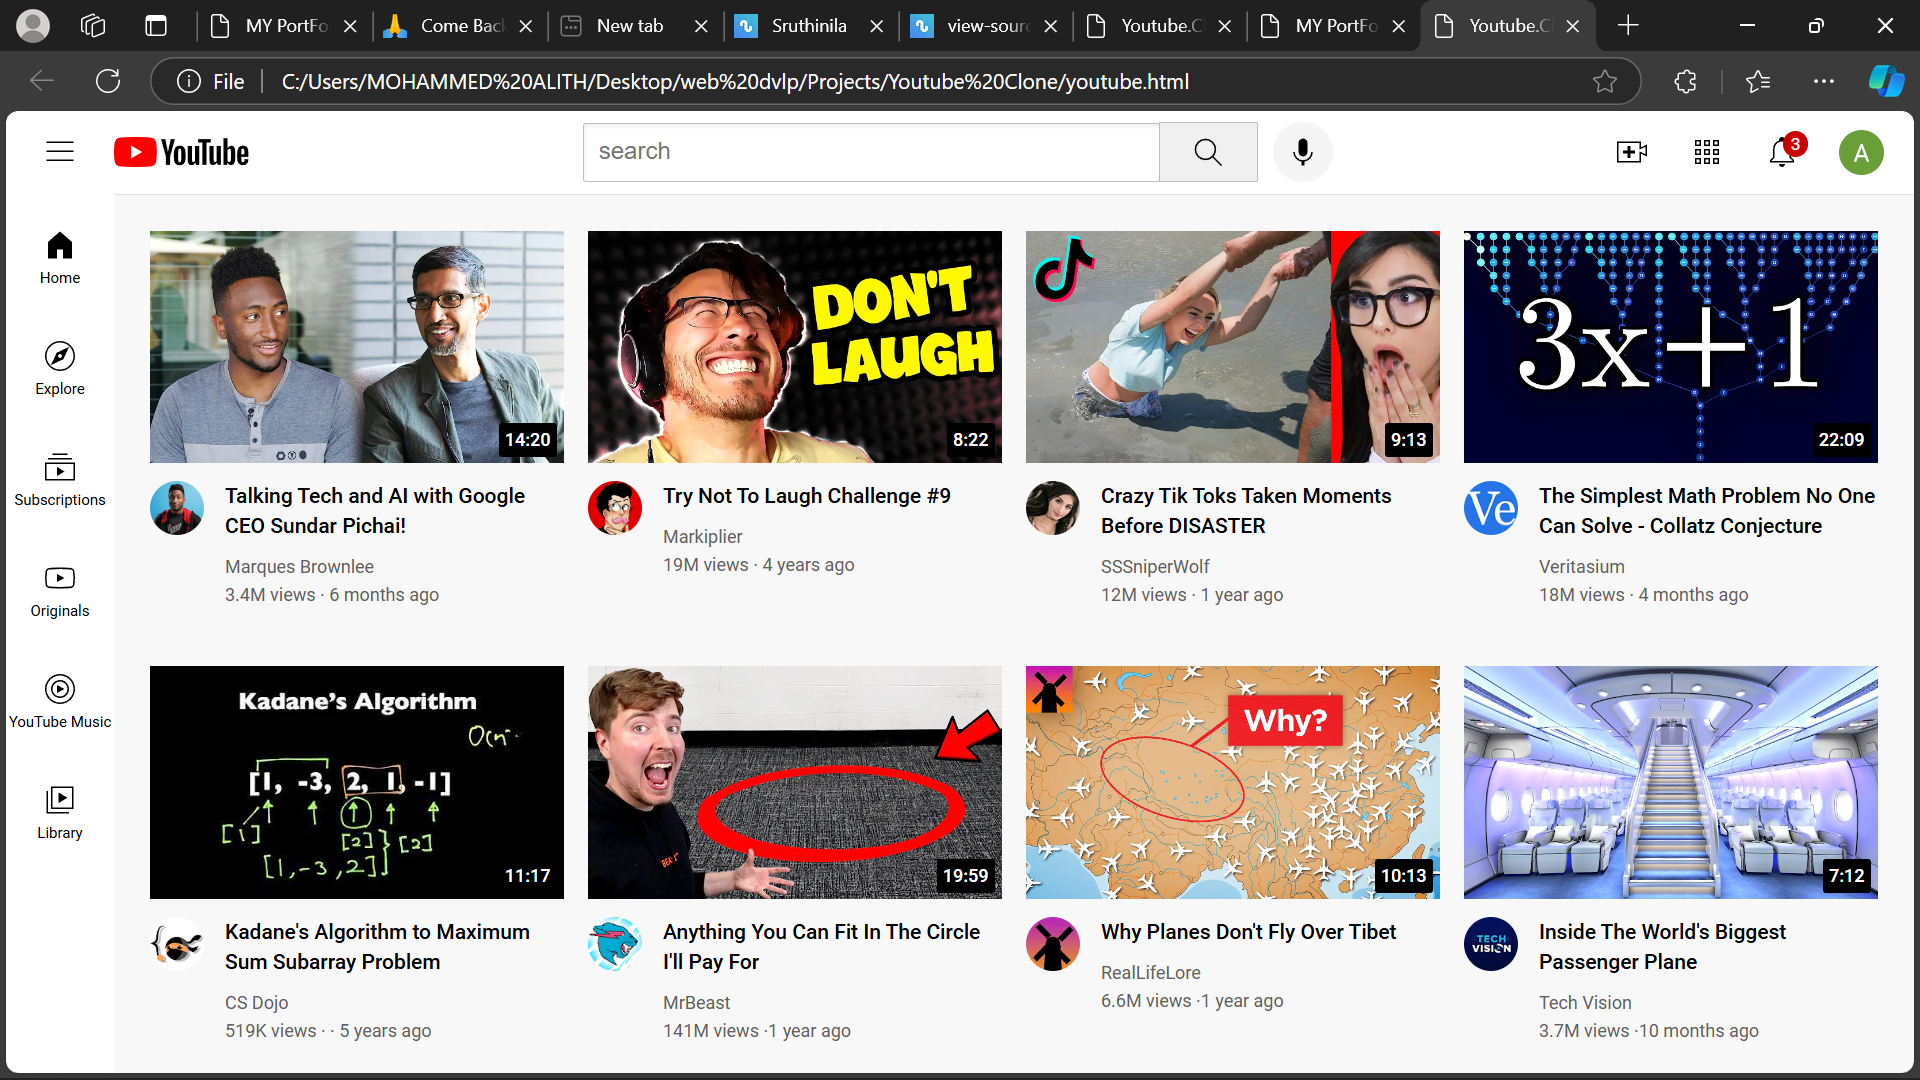The height and width of the screenshot is (1080, 1920).
Task: Play the 3x+1 Collatz Conjecture thumbnail
Action: coord(1670,347)
